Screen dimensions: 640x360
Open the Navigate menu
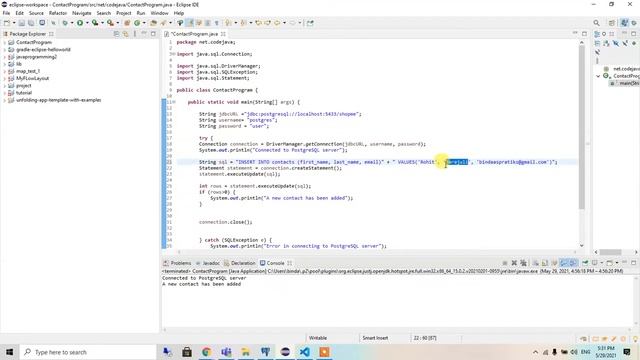[x=82, y=13]
